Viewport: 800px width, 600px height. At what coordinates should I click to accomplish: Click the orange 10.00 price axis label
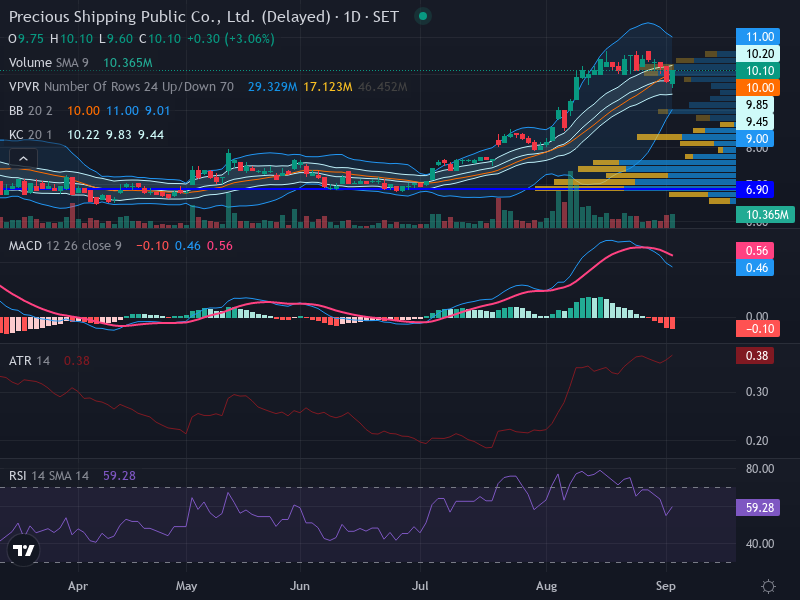(x=758, y=87)
